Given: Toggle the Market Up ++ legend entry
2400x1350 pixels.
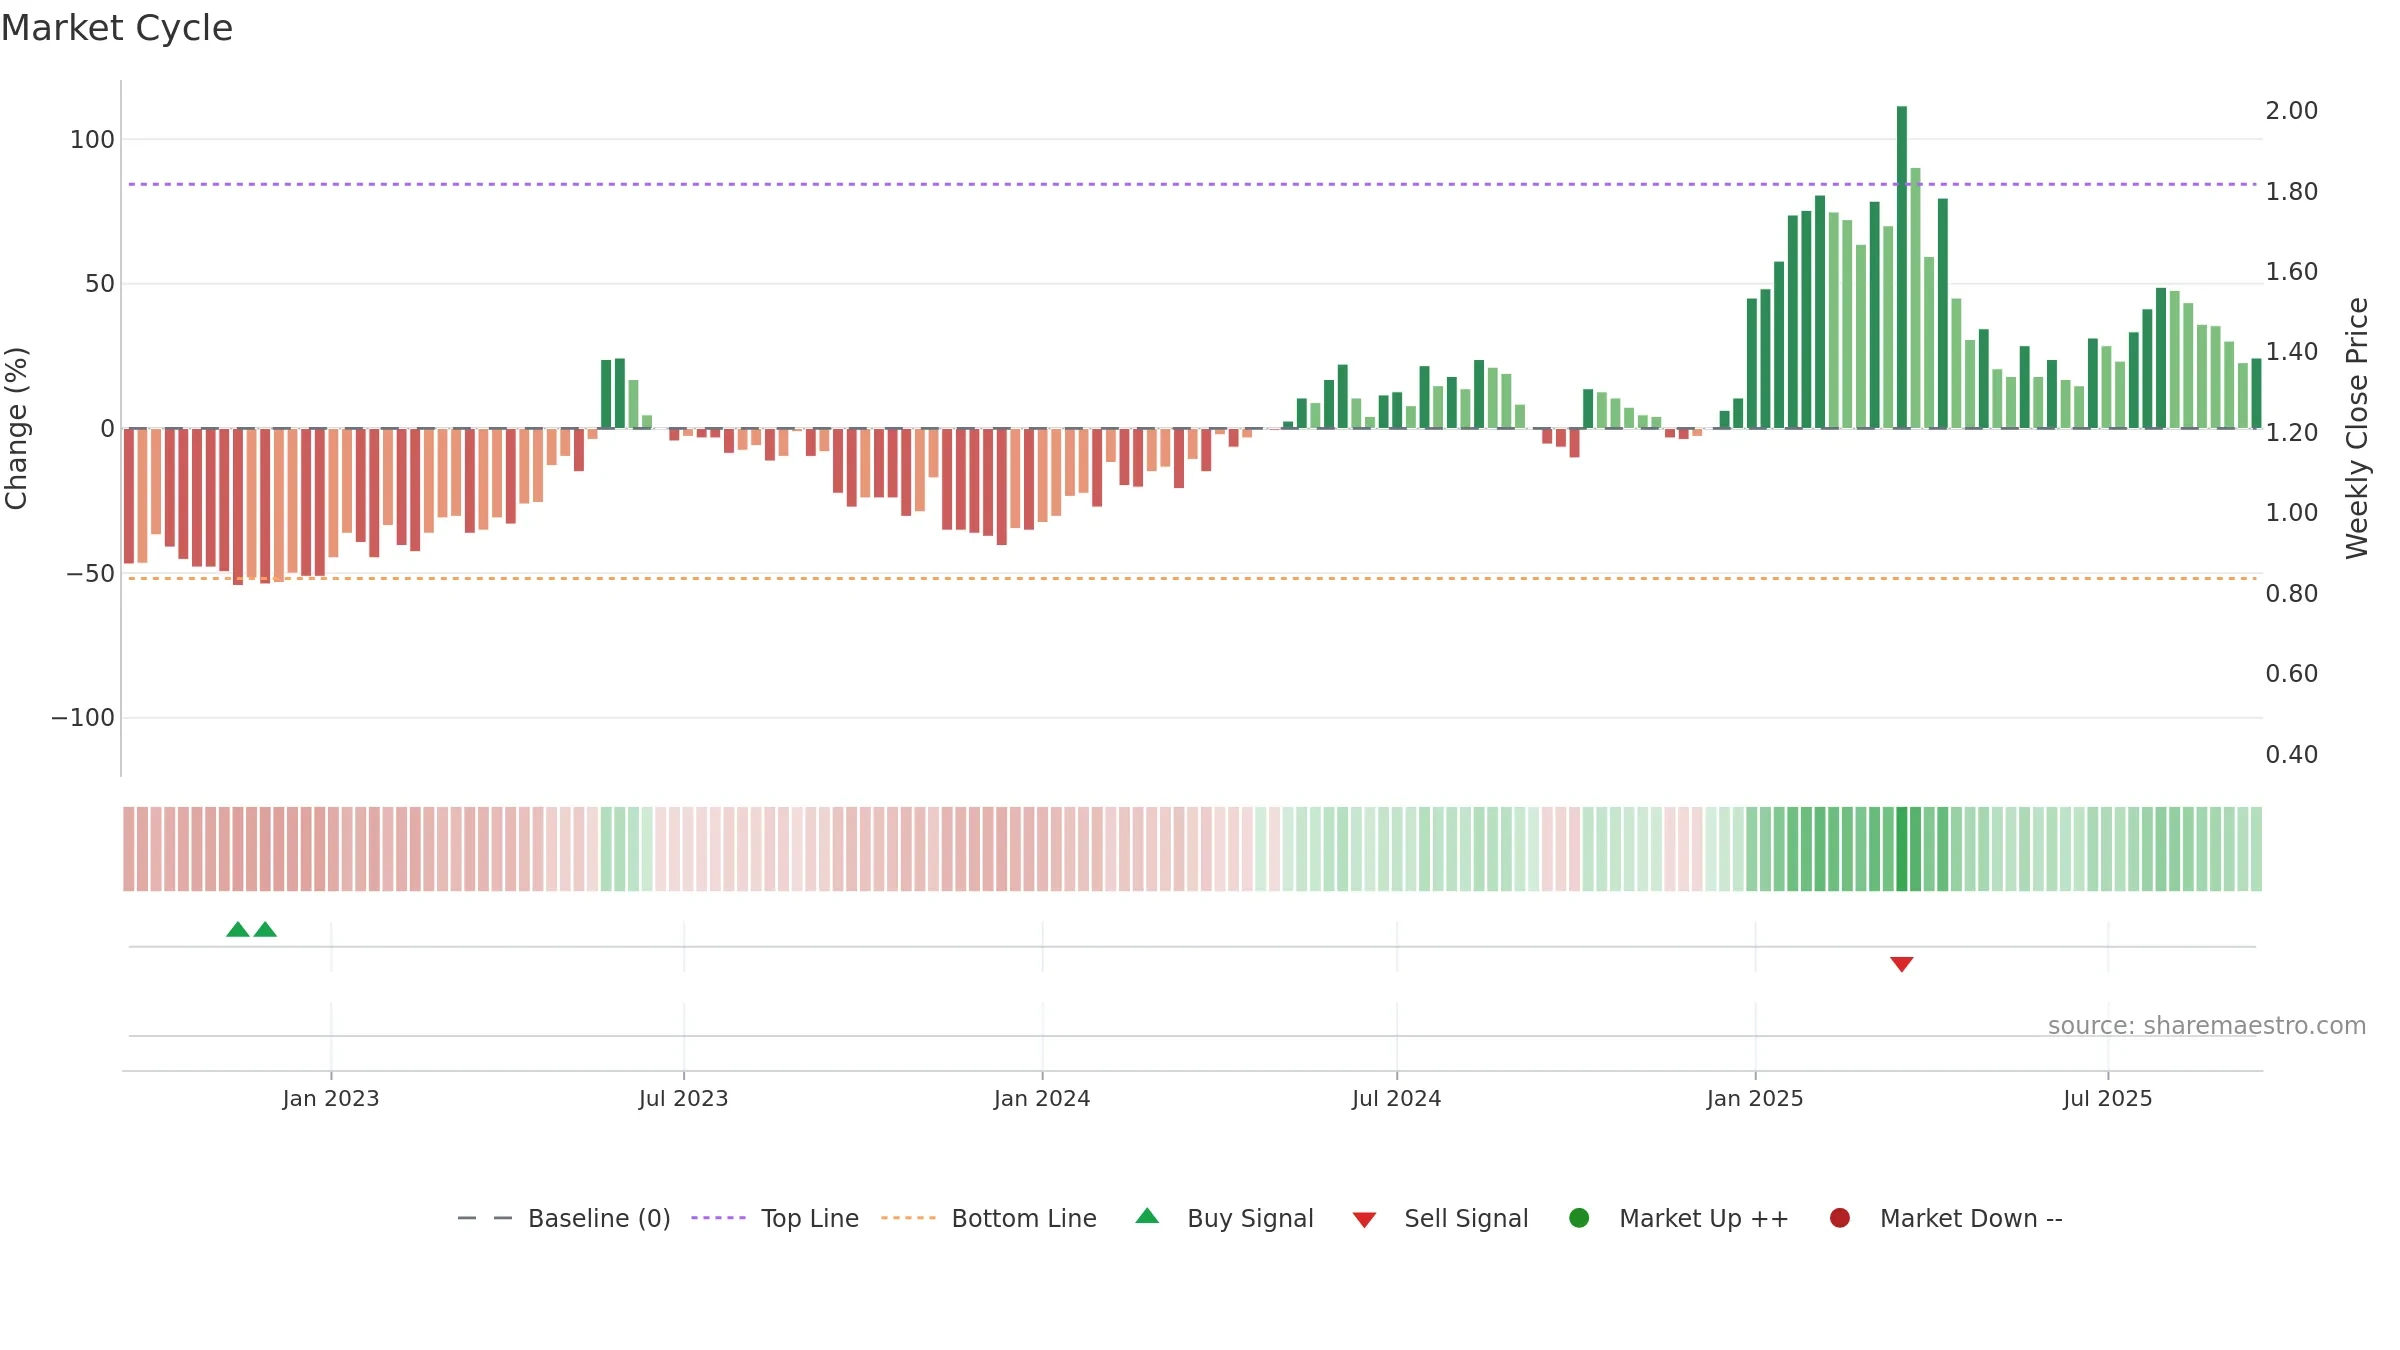Looking at the screenshot, I should pos(1679,1218).
